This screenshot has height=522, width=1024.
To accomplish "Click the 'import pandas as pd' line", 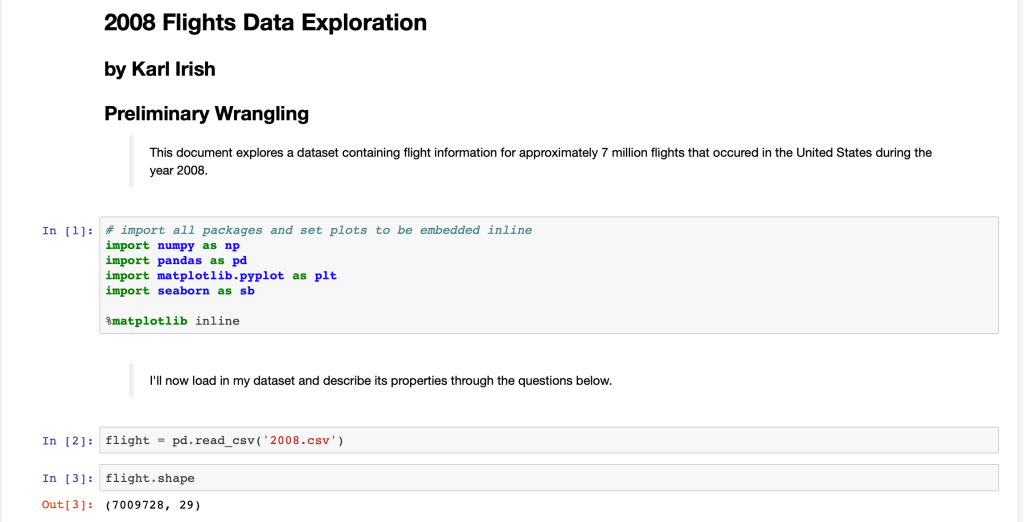I will (176, 260).
